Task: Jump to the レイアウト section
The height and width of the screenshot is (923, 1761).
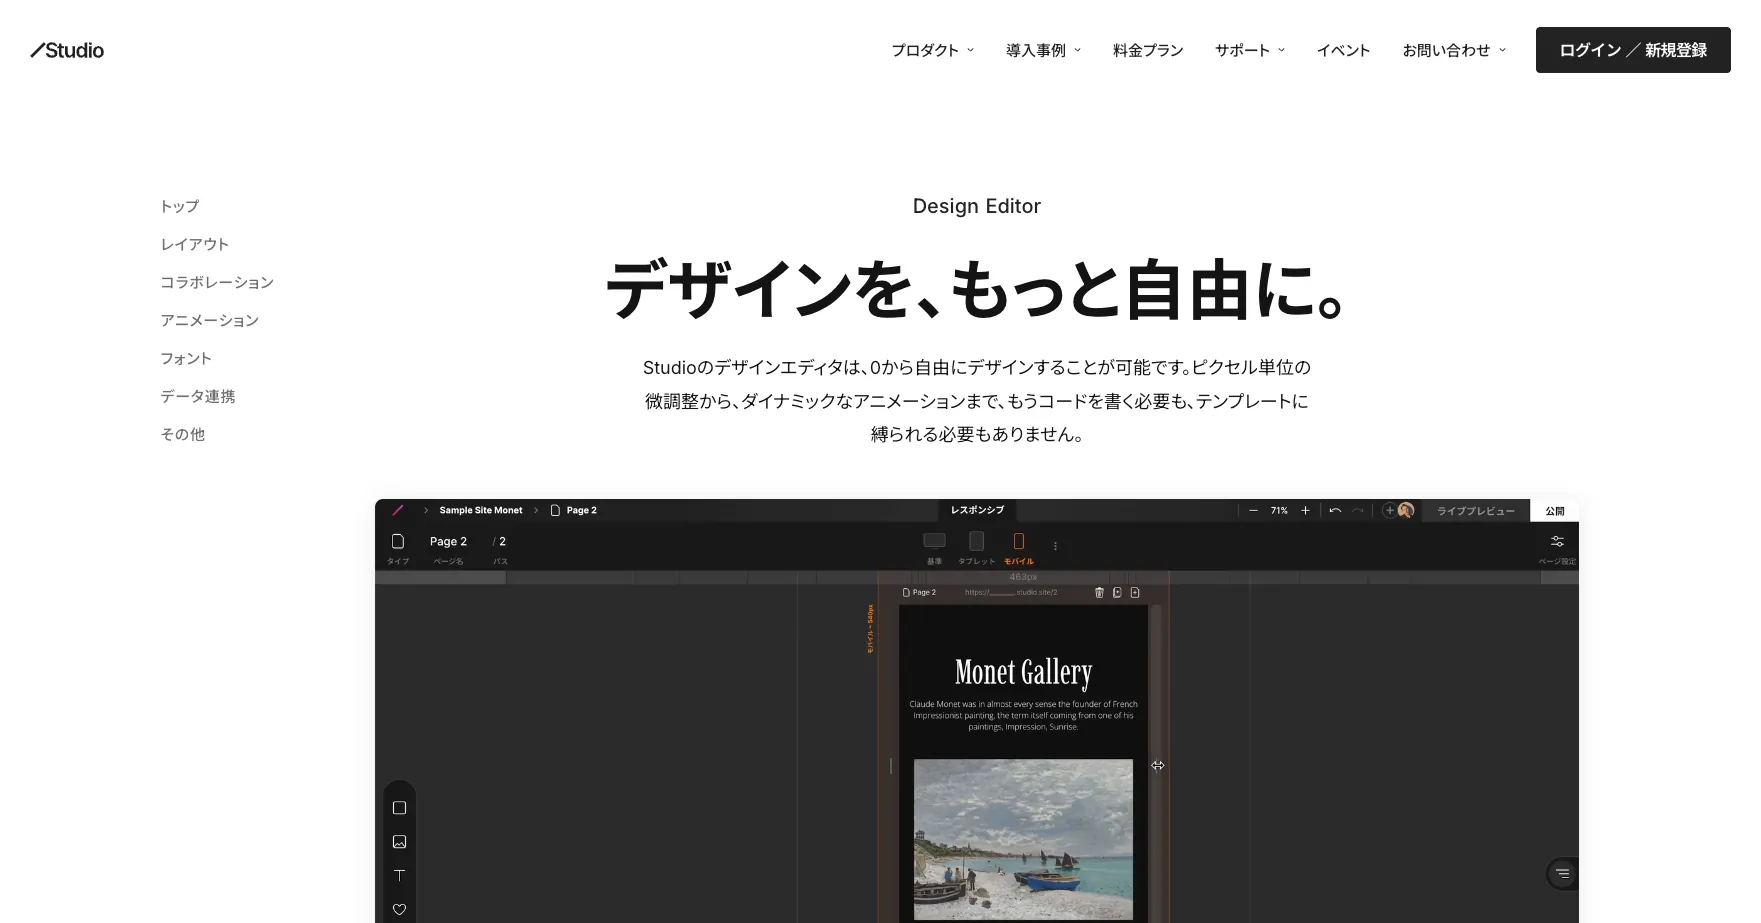Action: click(x=195, y=244)
